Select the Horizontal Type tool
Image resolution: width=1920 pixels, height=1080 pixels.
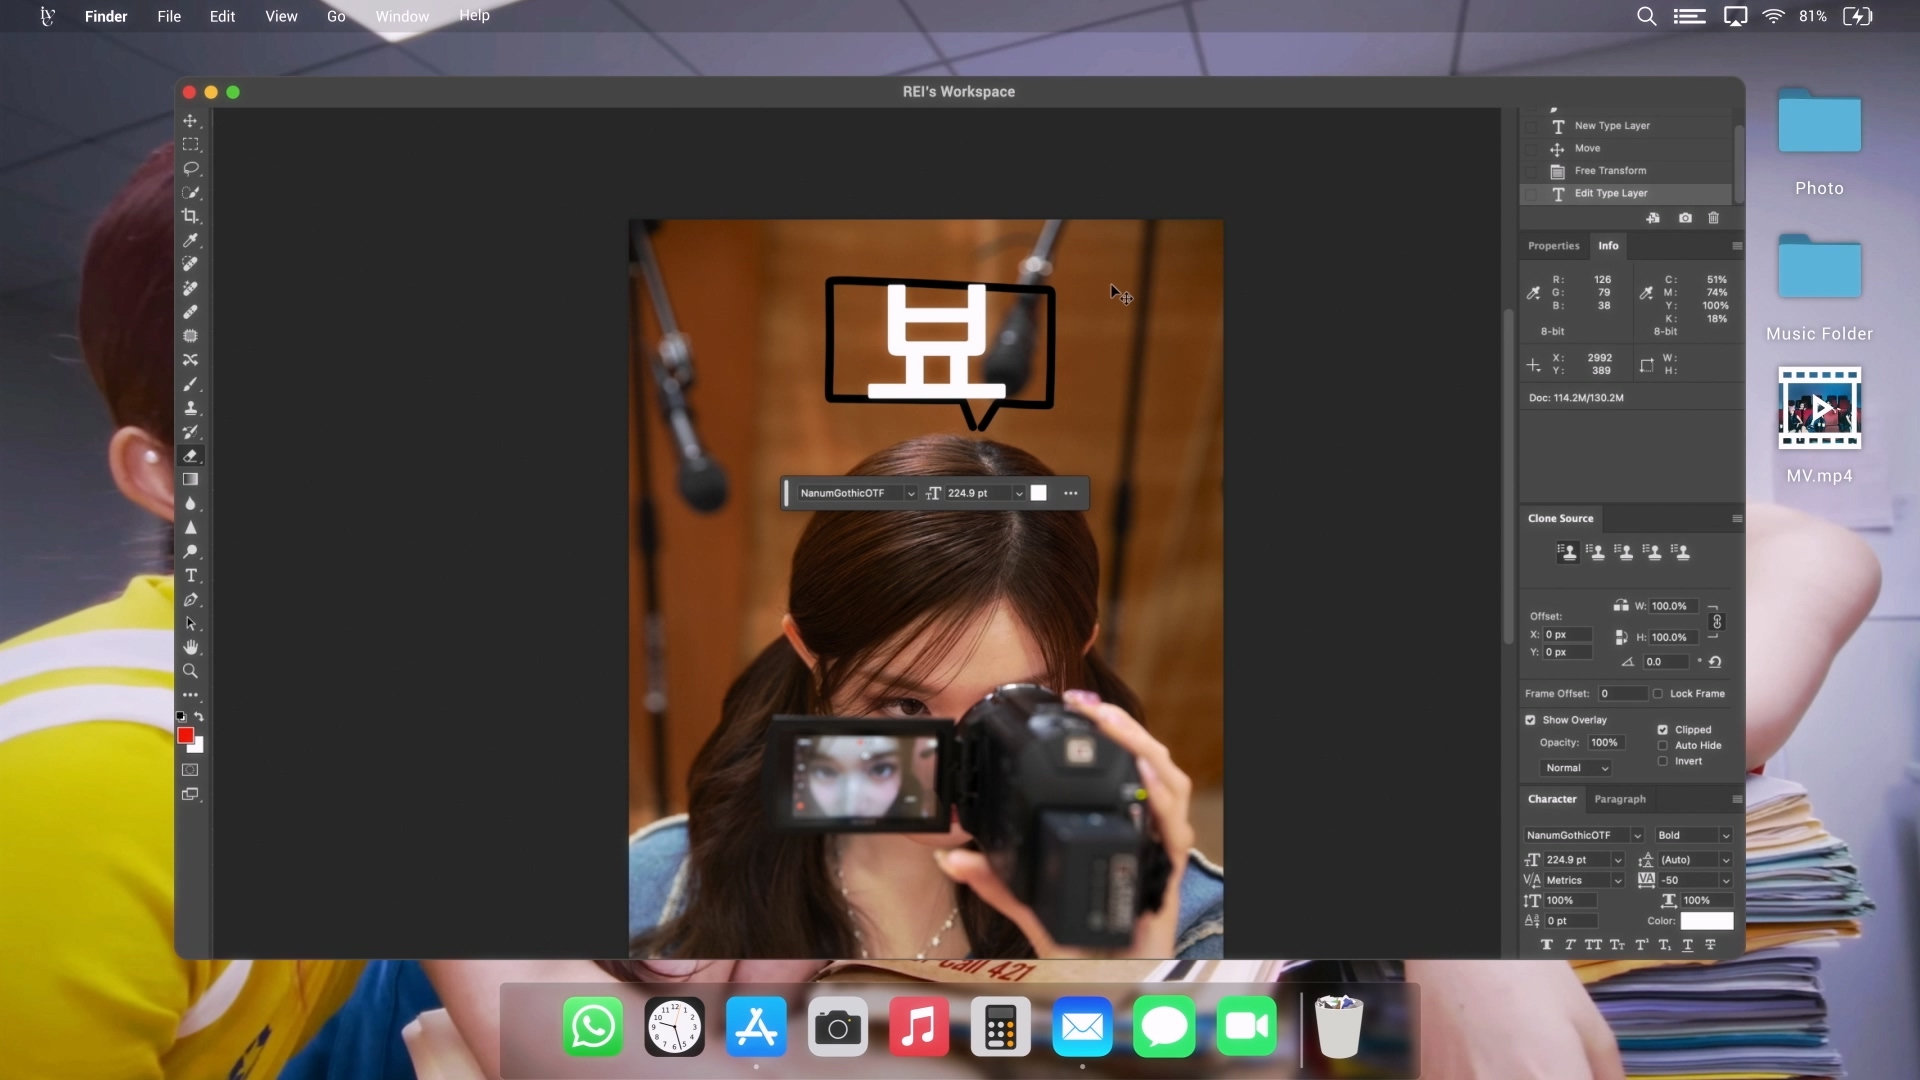(x=190, y=576)
